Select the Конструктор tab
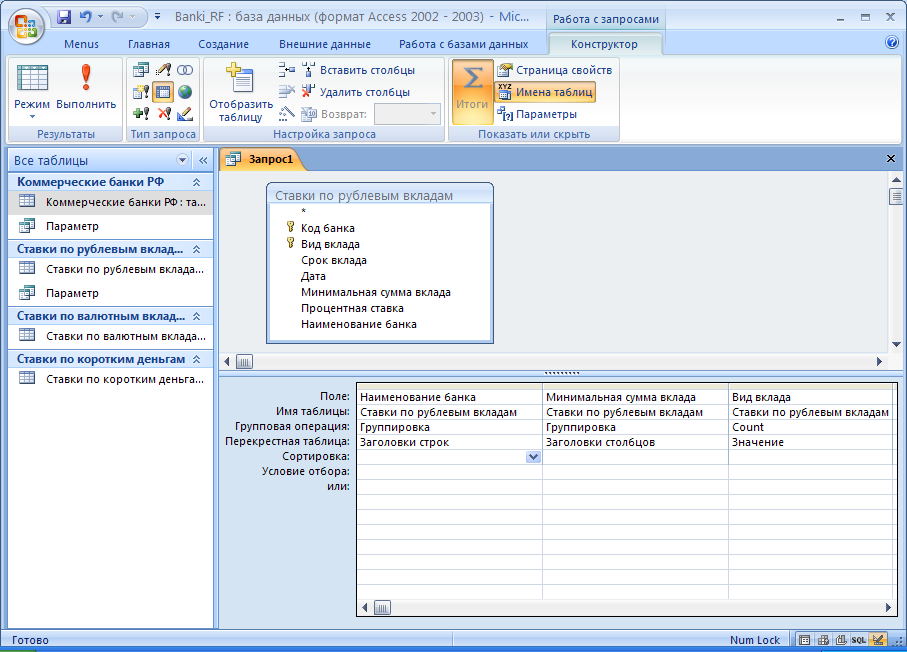 click(x=604, y=44)
